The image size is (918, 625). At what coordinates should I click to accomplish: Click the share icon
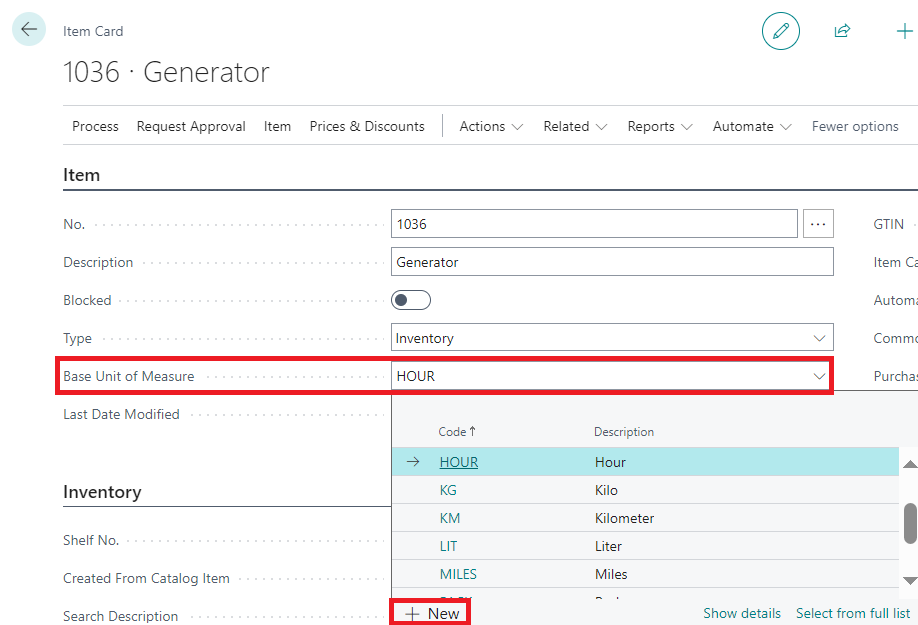tap(842, 31)
